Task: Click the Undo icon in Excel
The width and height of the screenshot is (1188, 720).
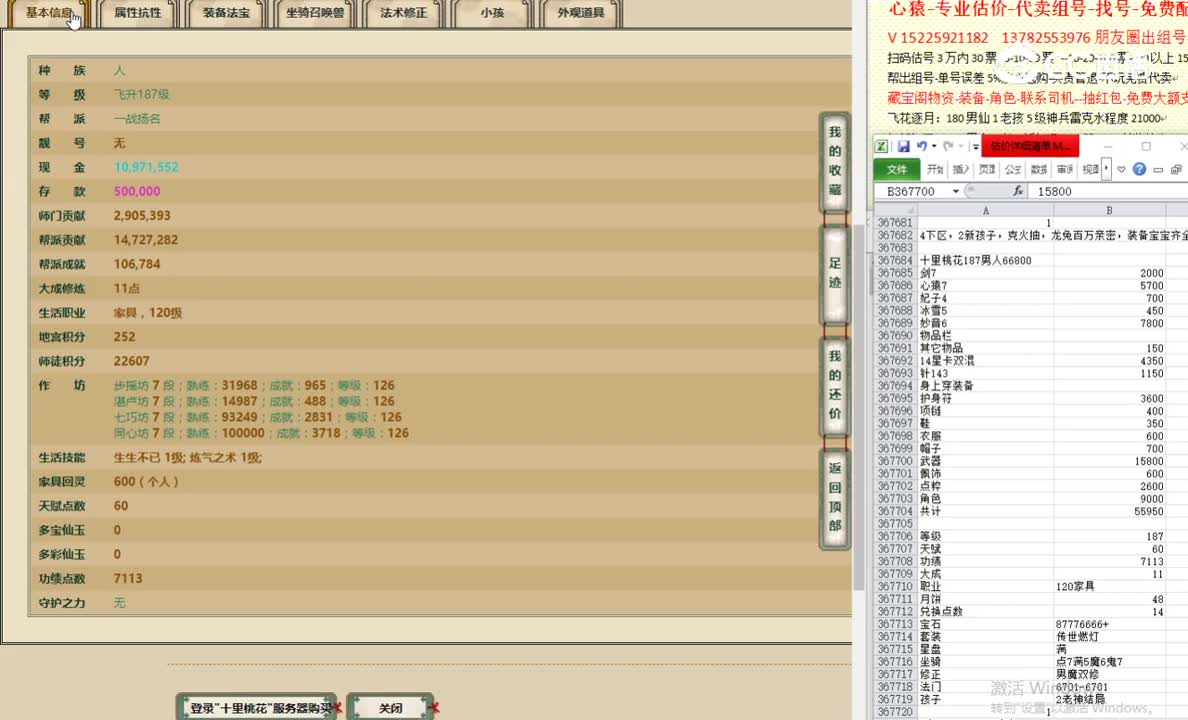Action: [921, 146]
